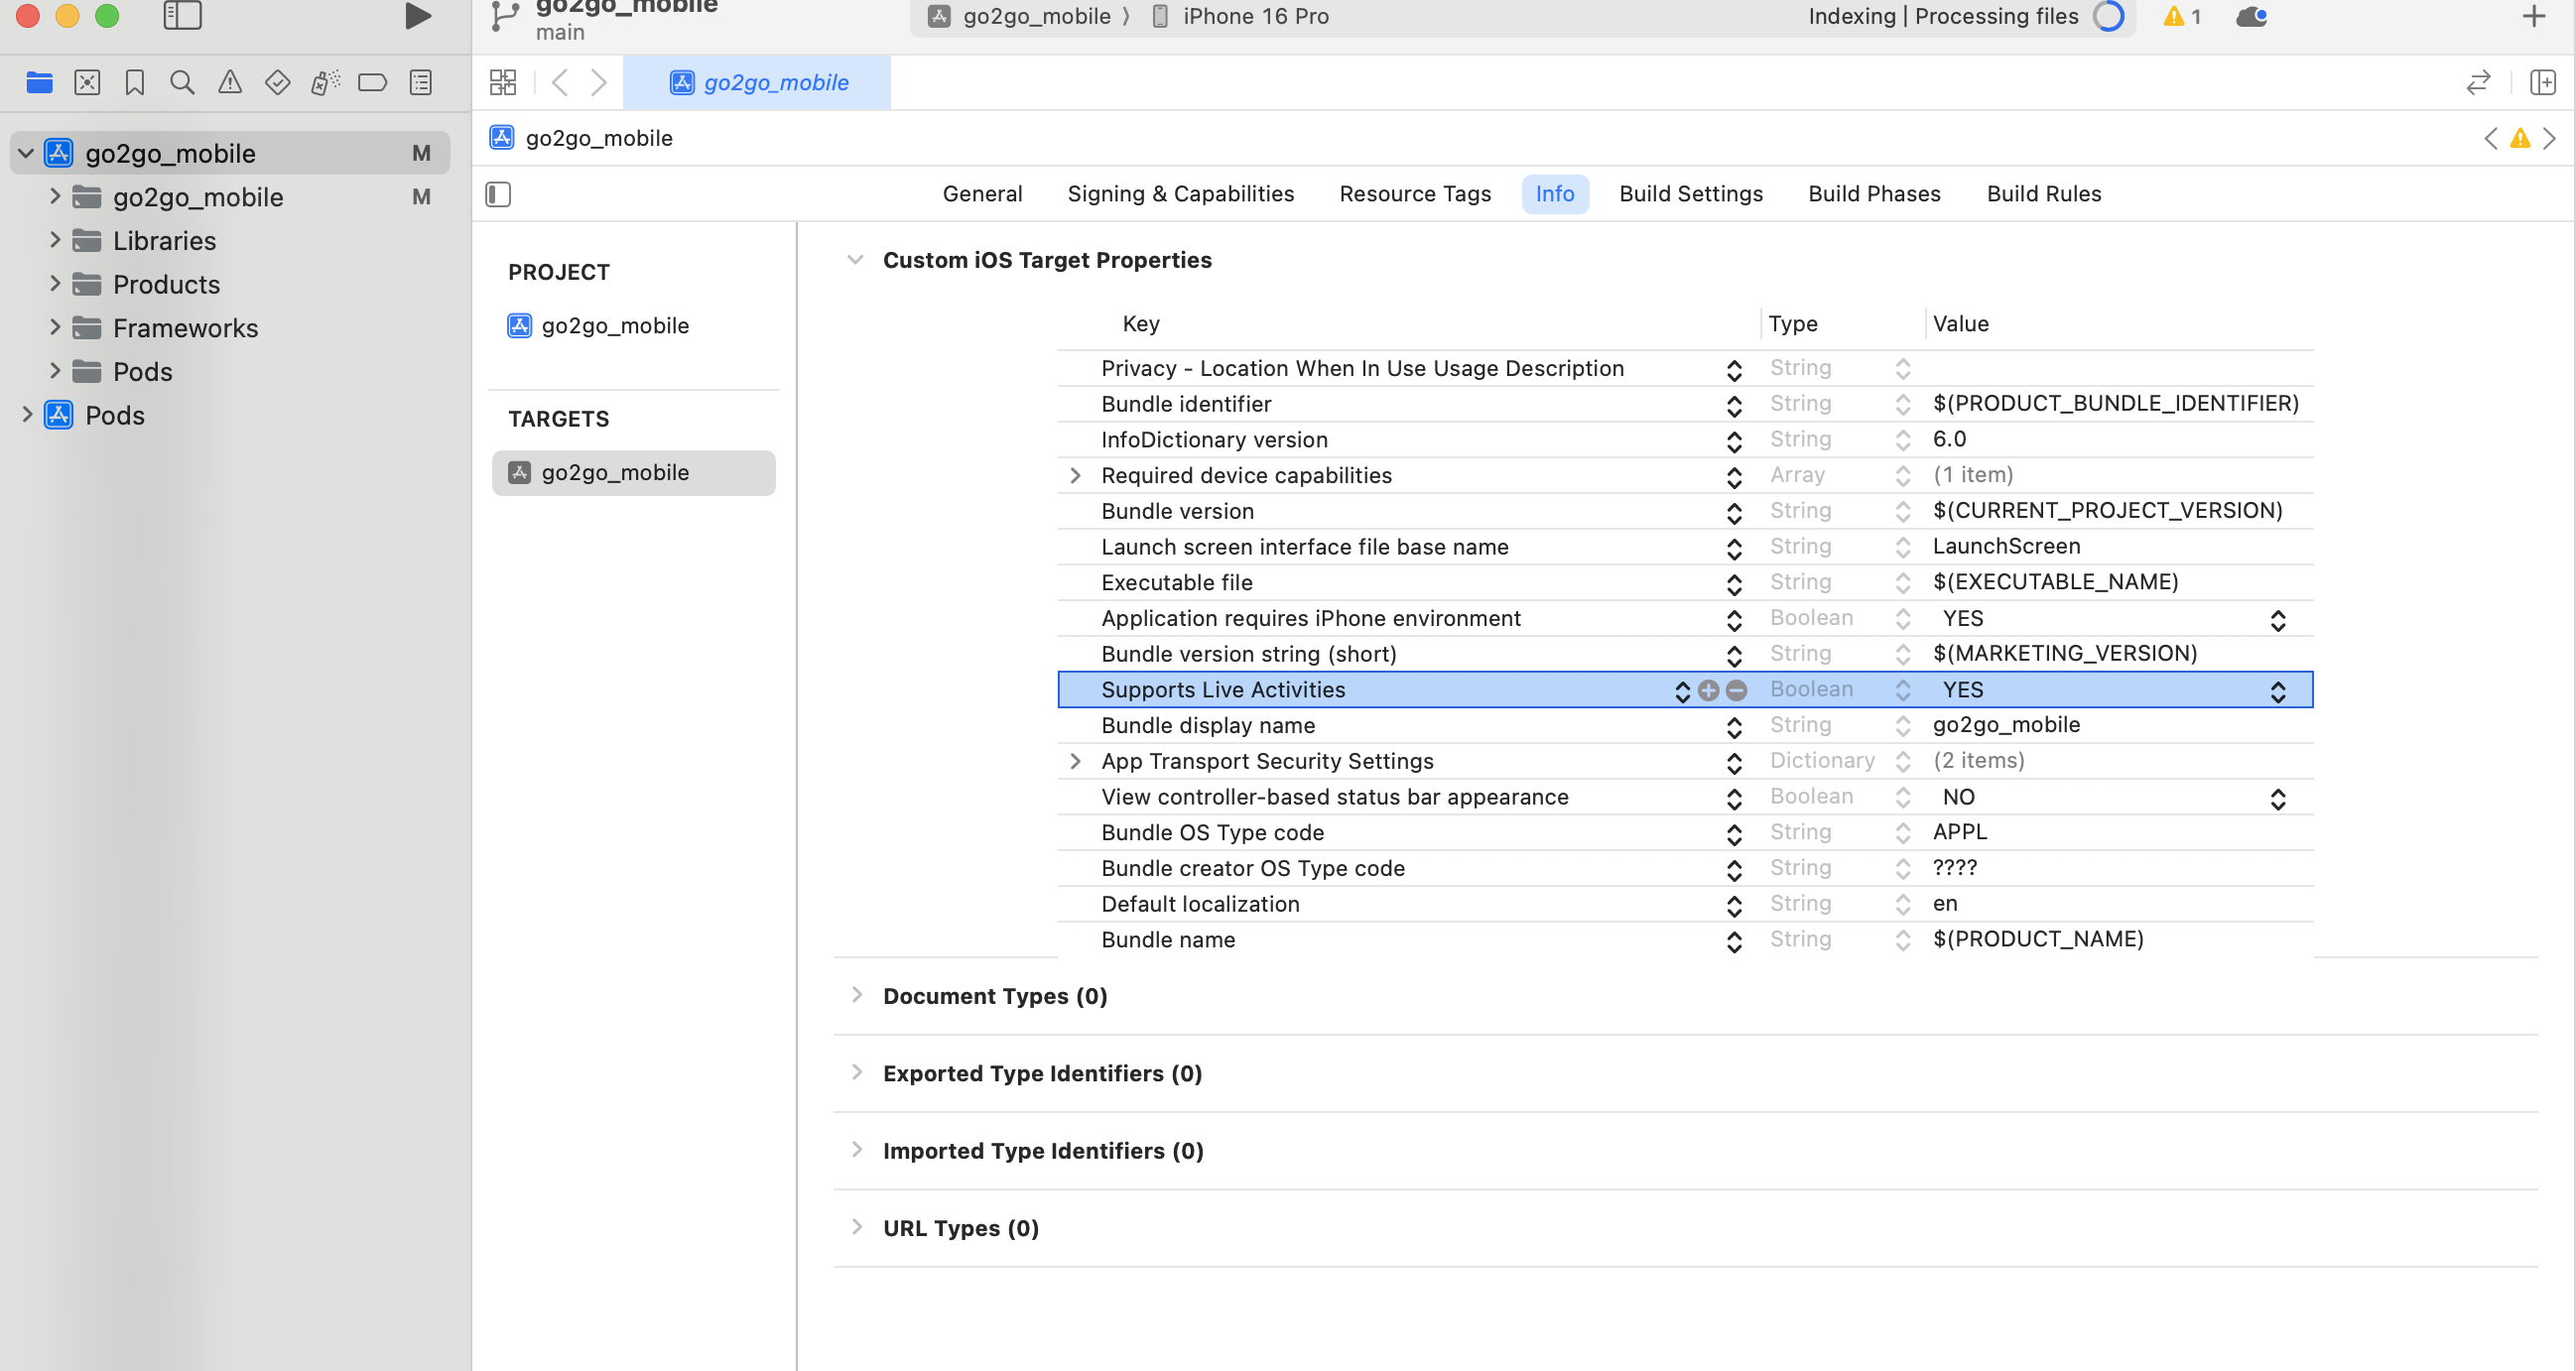Open View controller-based status bar value popup
The image size is (2576, 1371).
(x=2277, y=799)
